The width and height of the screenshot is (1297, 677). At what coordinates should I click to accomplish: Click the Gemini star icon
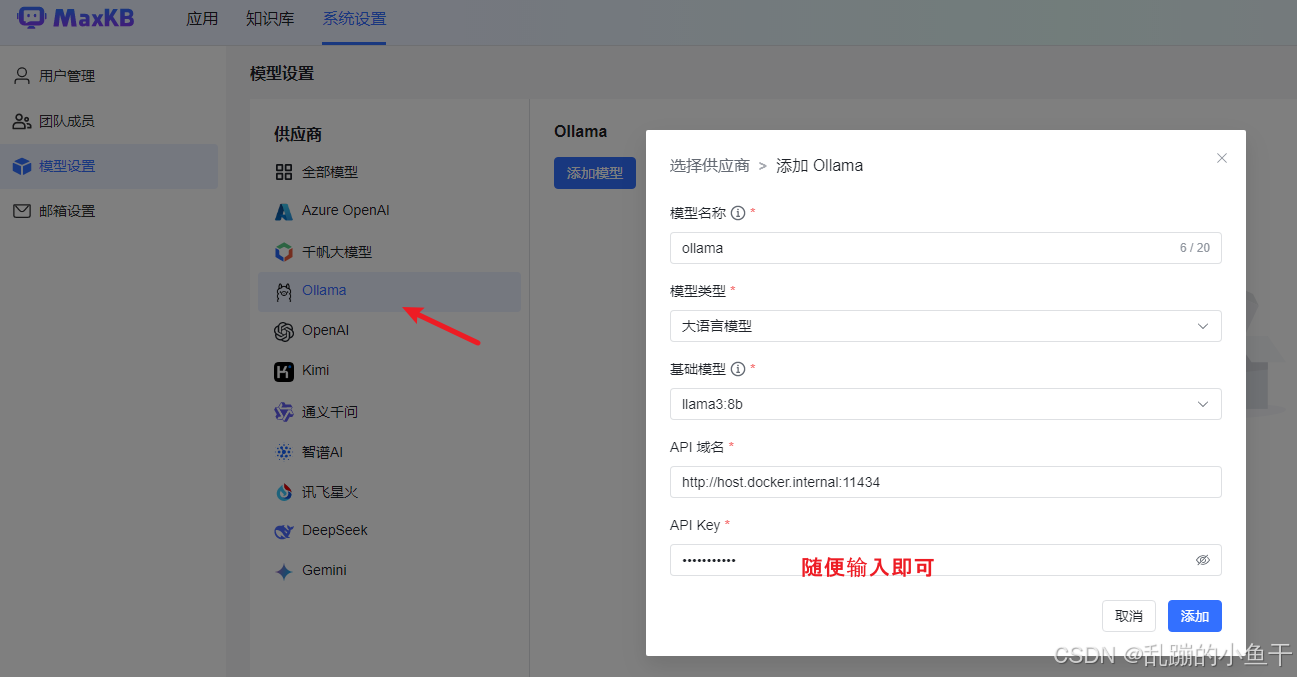[284, 571]
